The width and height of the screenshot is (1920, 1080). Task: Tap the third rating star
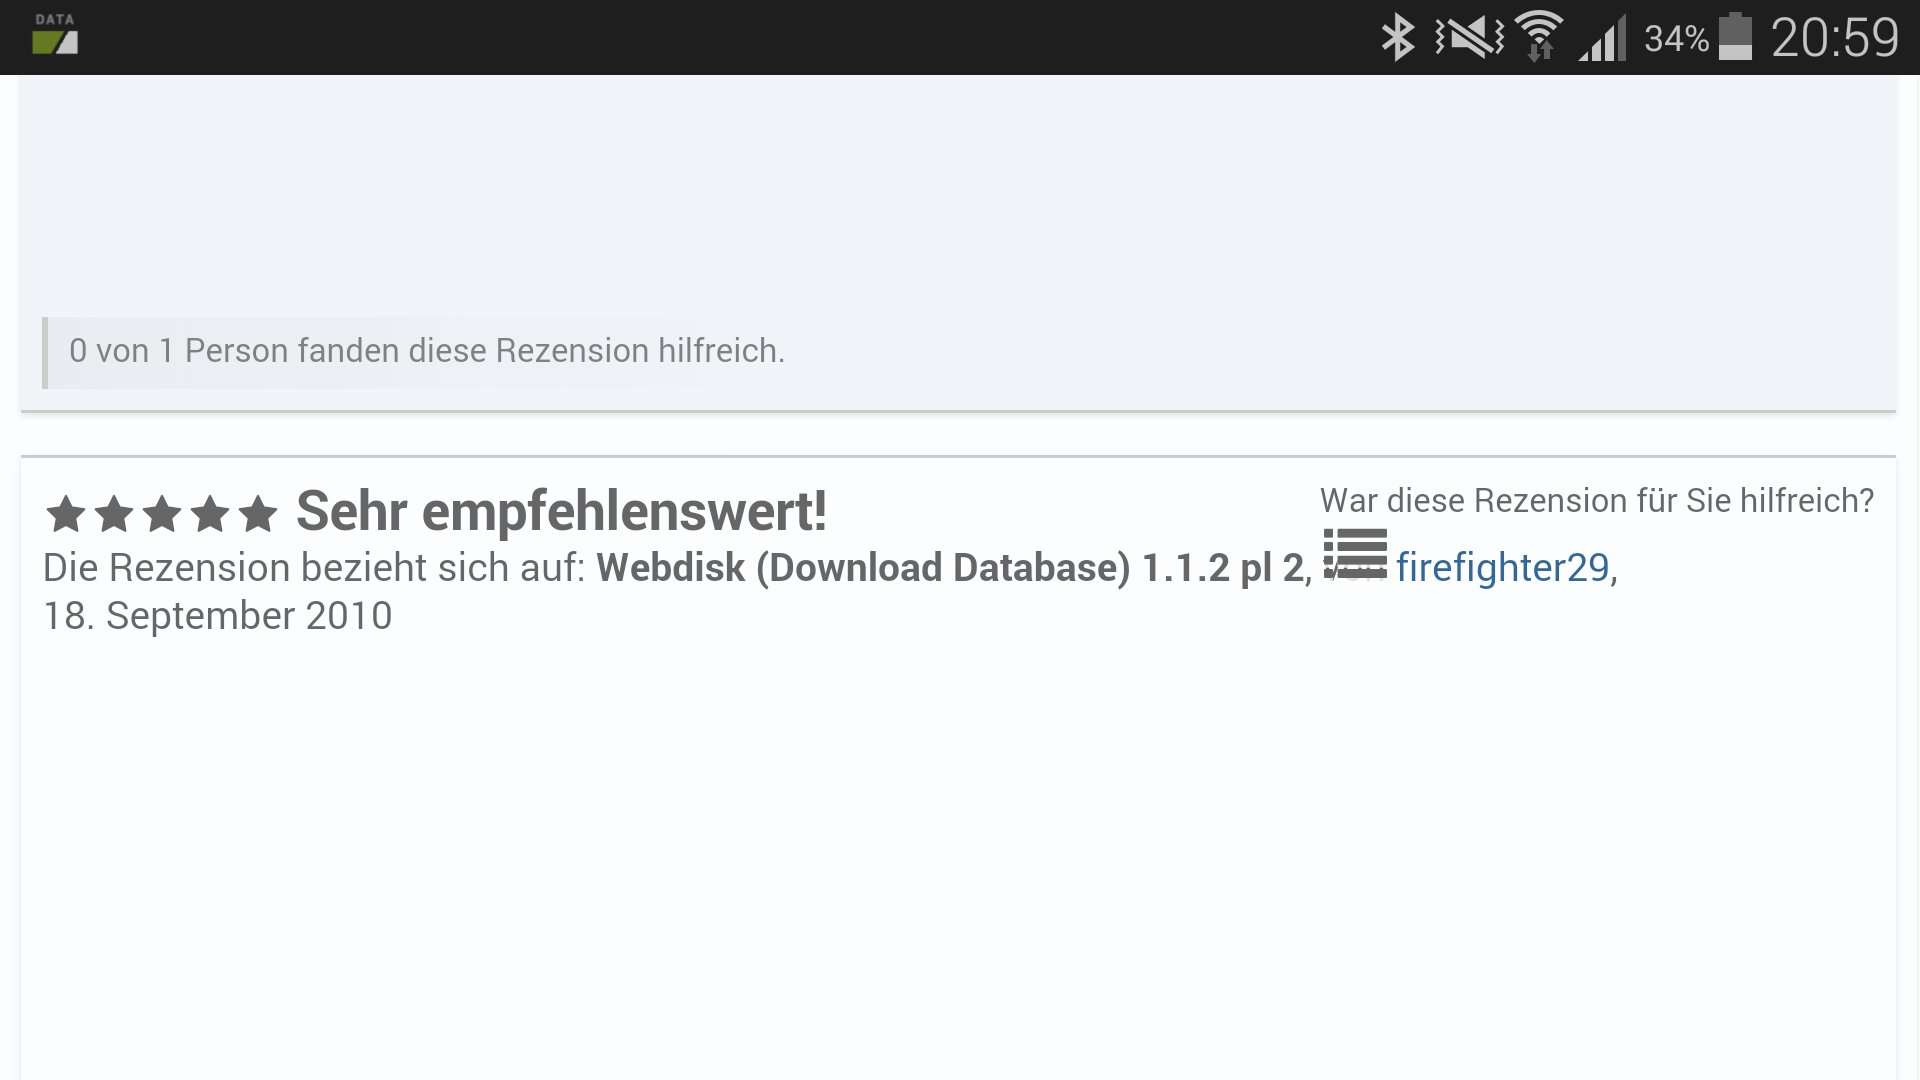162,514
